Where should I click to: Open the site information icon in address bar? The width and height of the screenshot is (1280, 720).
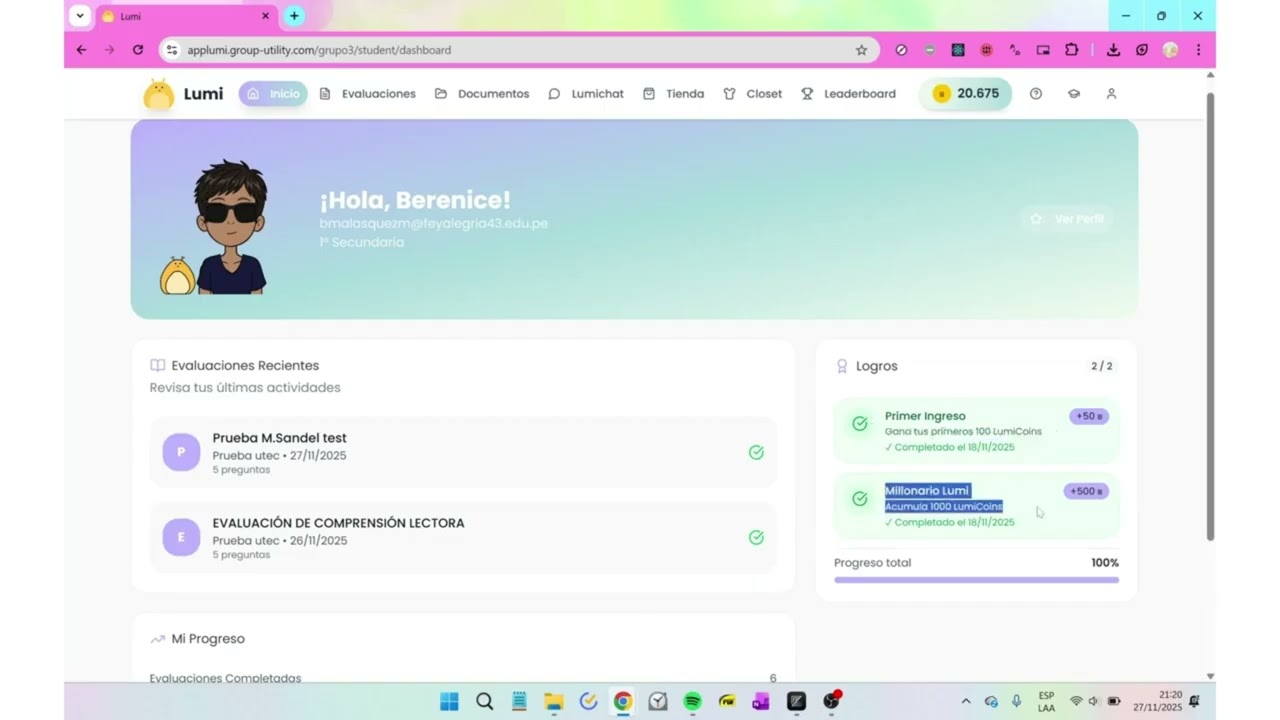pyautogui.click(x=172, y=50)
